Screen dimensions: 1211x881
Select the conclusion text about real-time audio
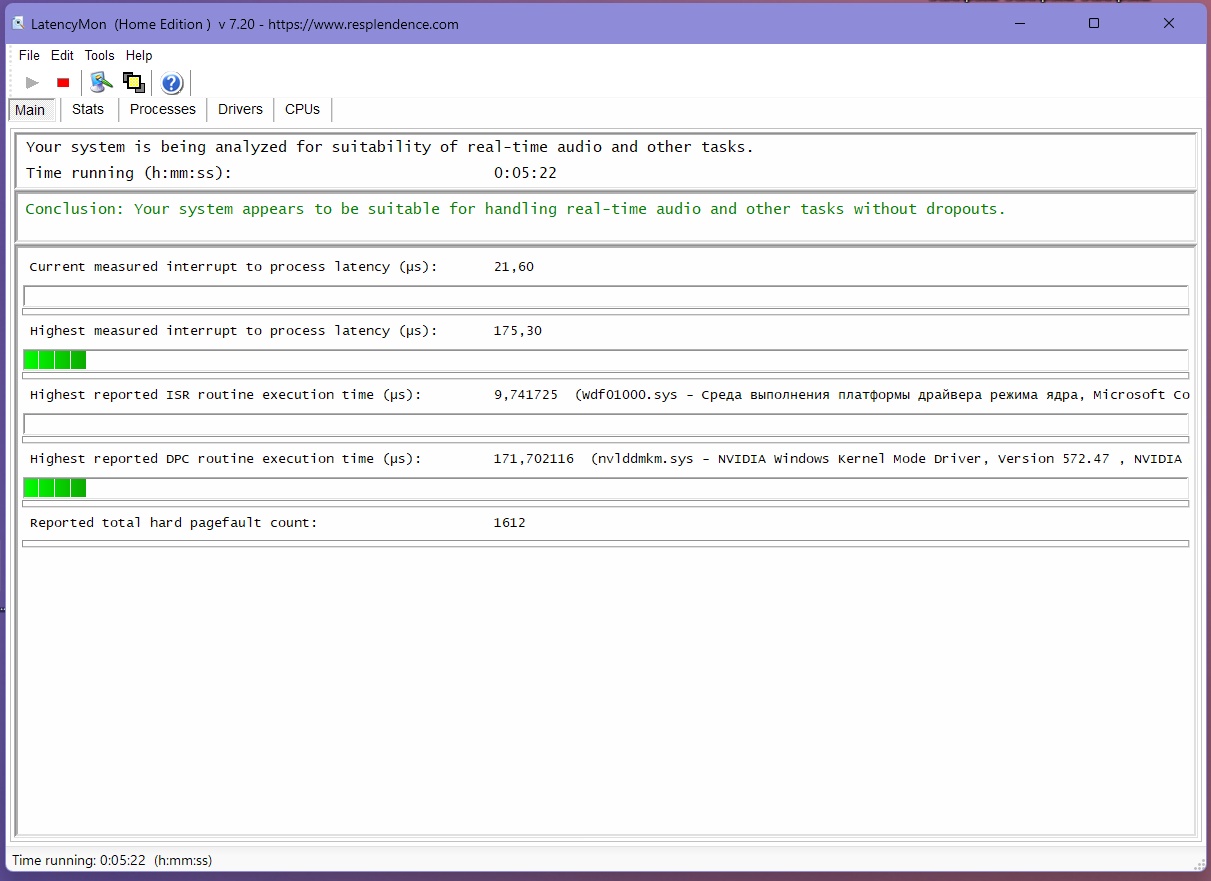[515, 209]
